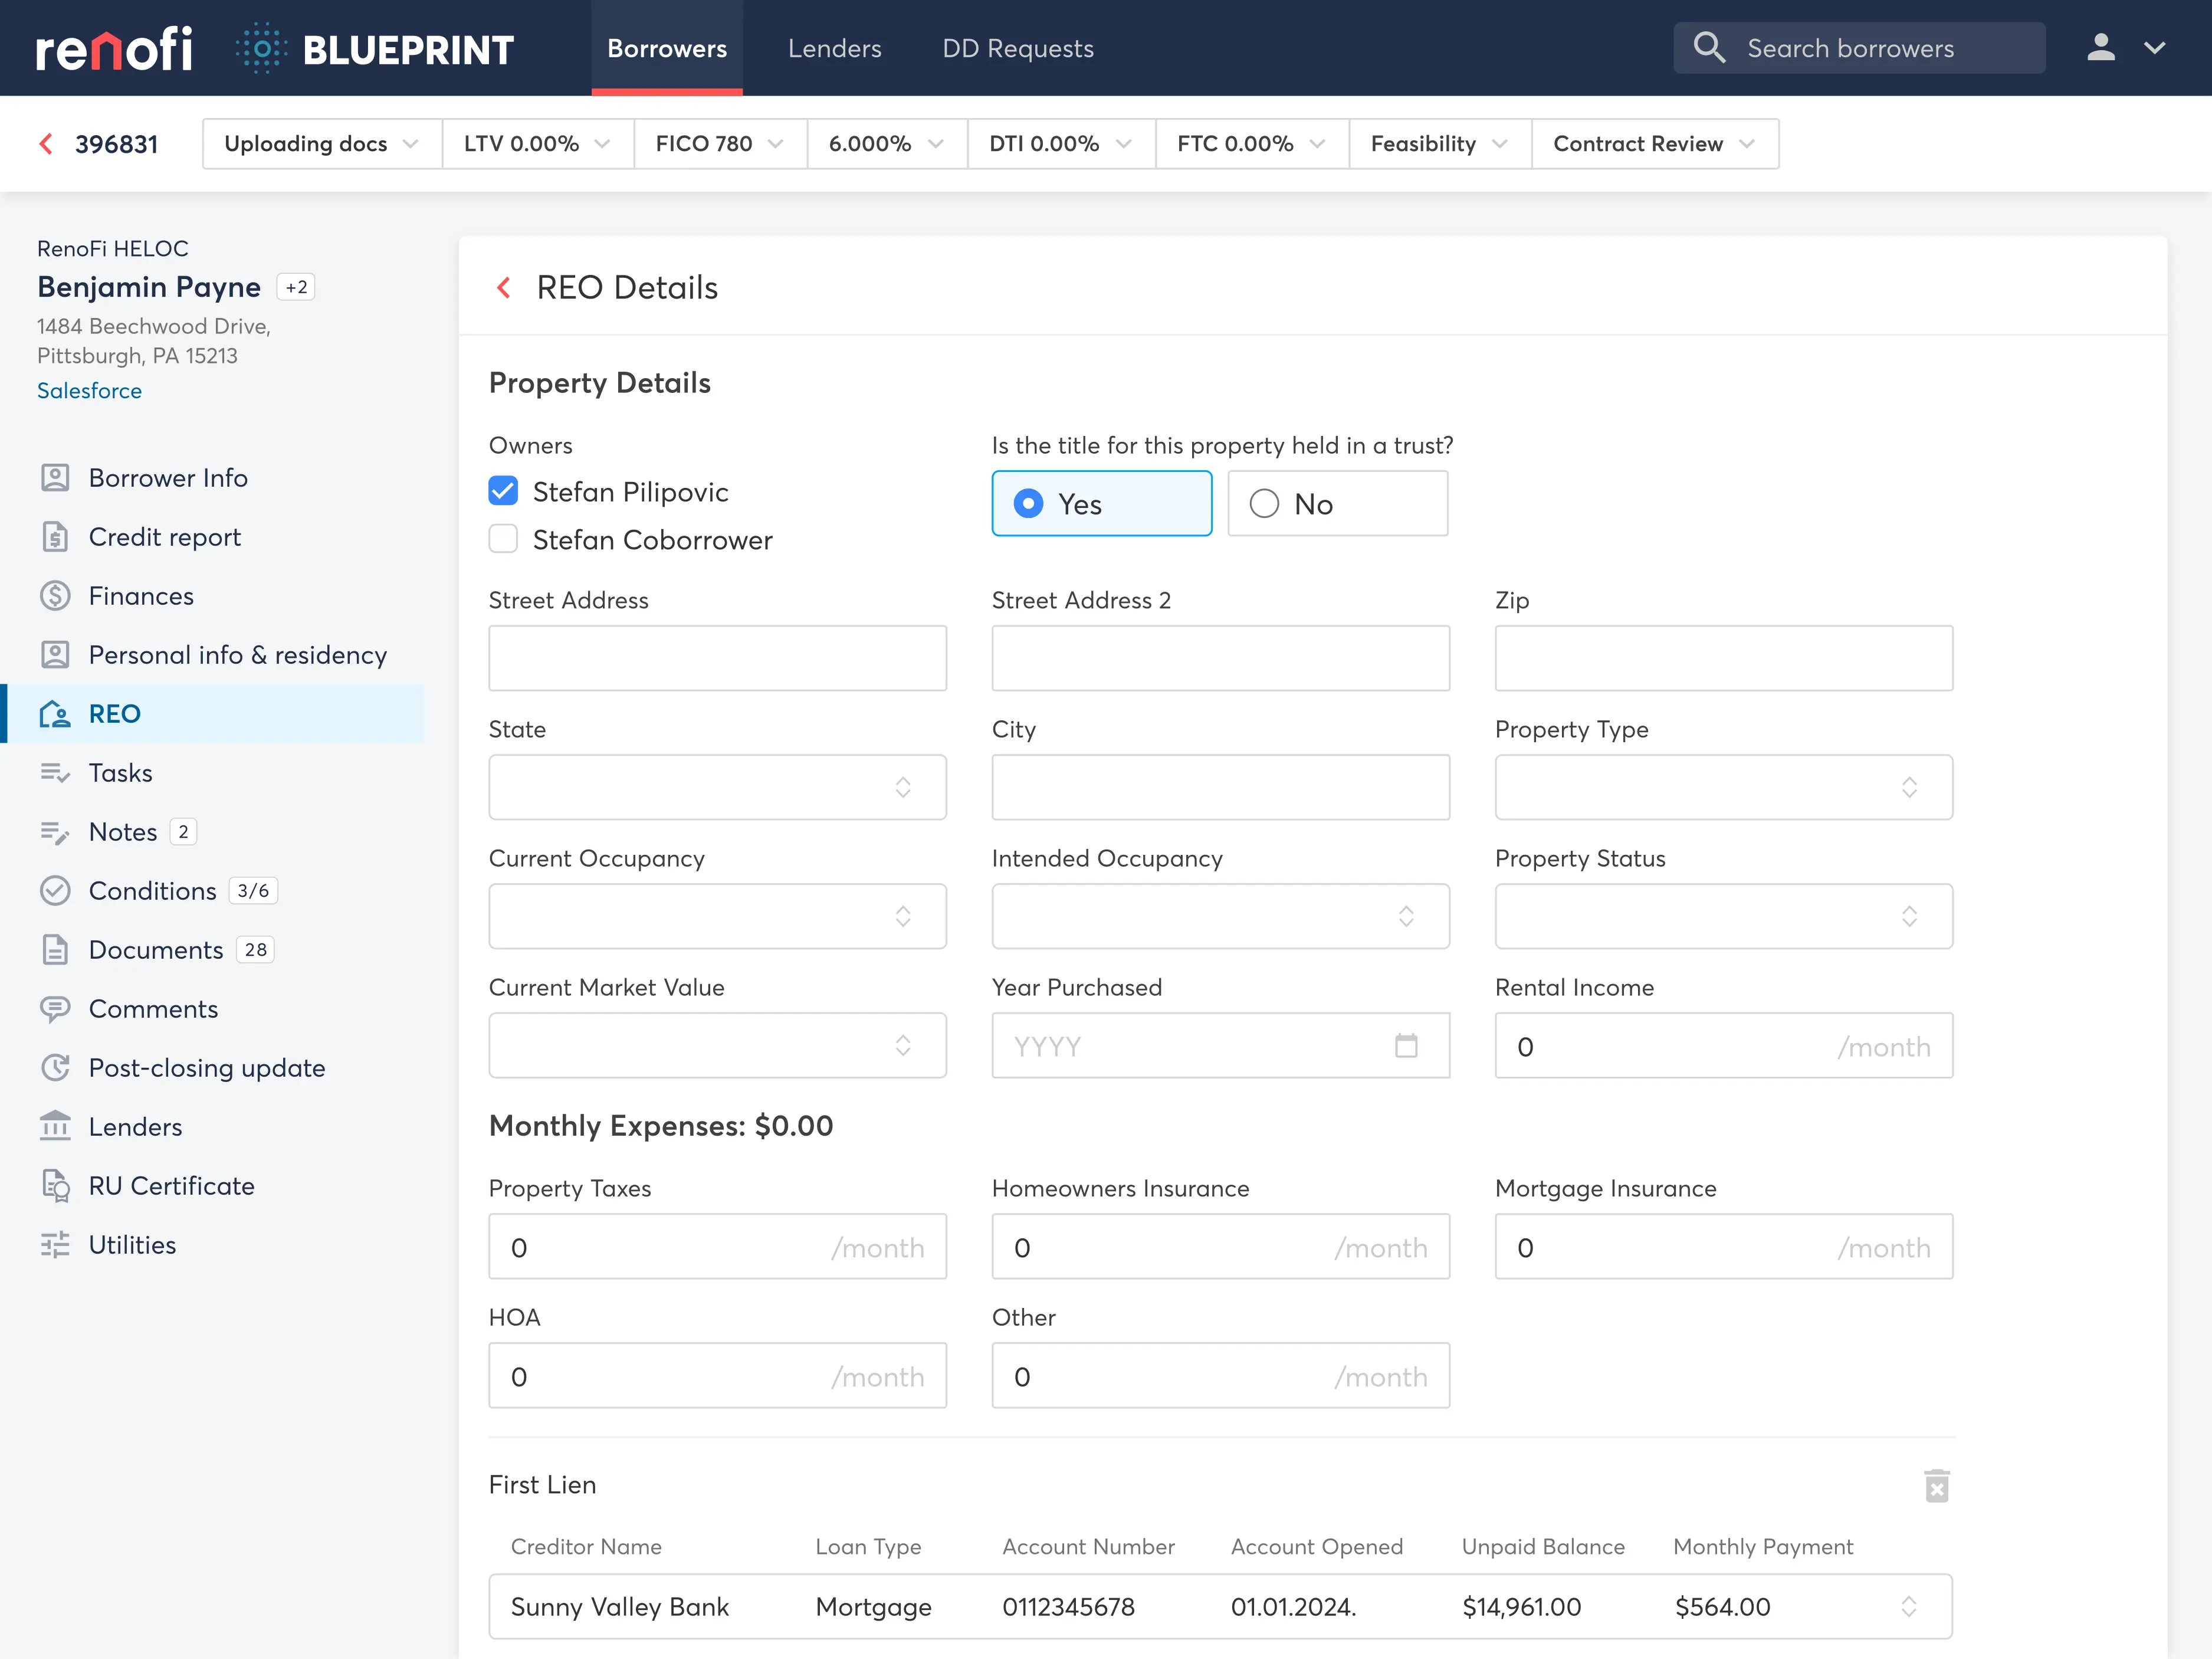2212x1659 pixels.
Task: Open the State select dropdown
Action: coord(717,787)
